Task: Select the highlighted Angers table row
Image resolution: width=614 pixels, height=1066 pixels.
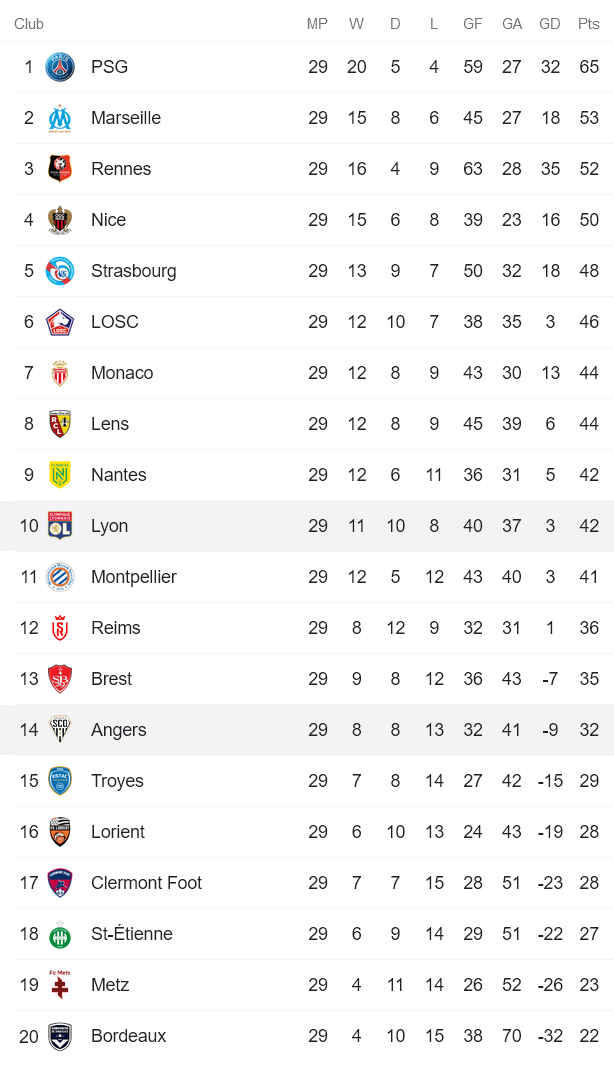Action: click(x=300, y=730)
